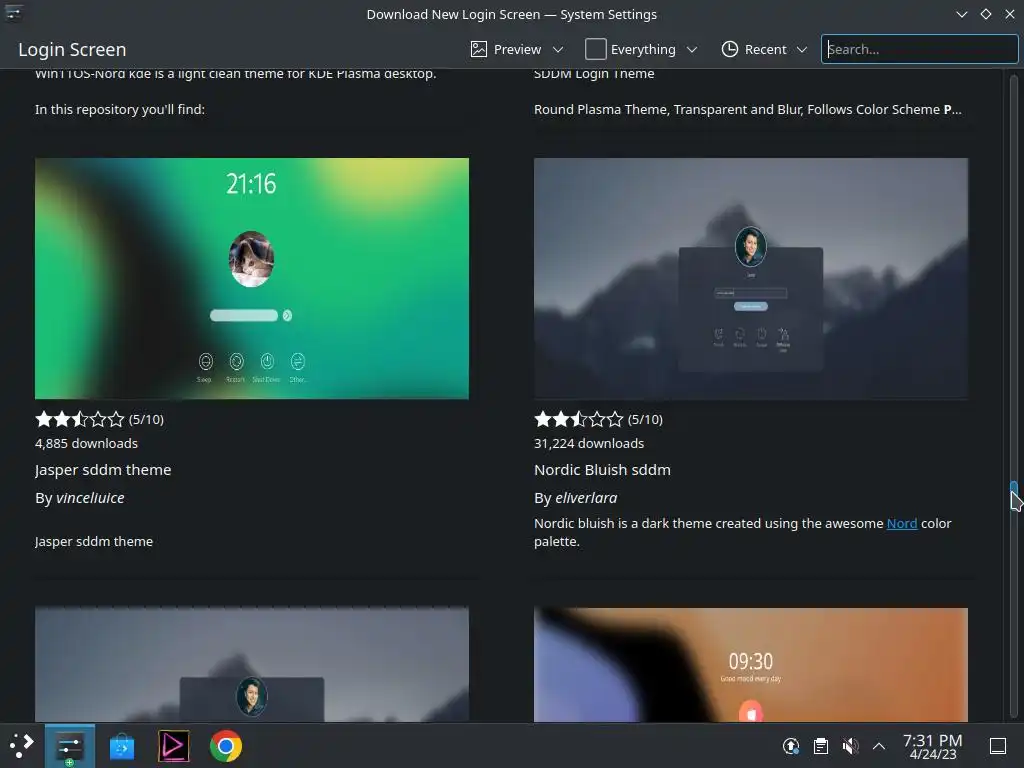The image size is (1024, 768).
Task: Open the KDE application launcher
Action: (21, 745)
